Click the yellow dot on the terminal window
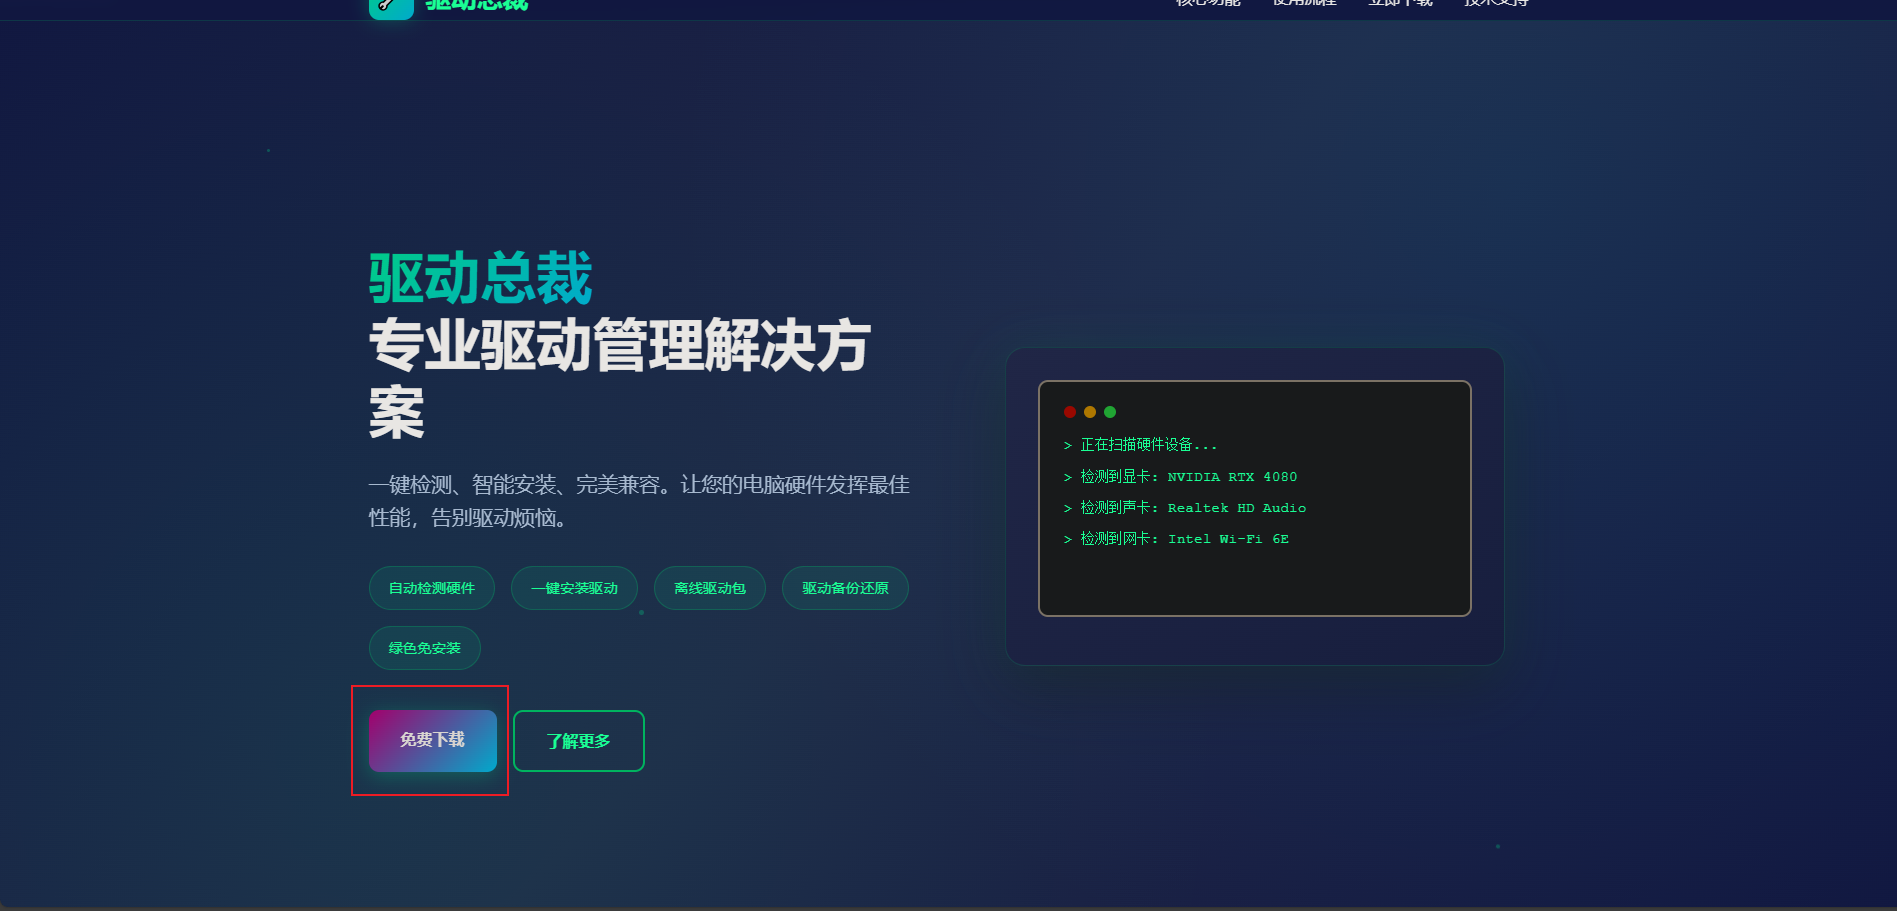 coord(1088,411)
